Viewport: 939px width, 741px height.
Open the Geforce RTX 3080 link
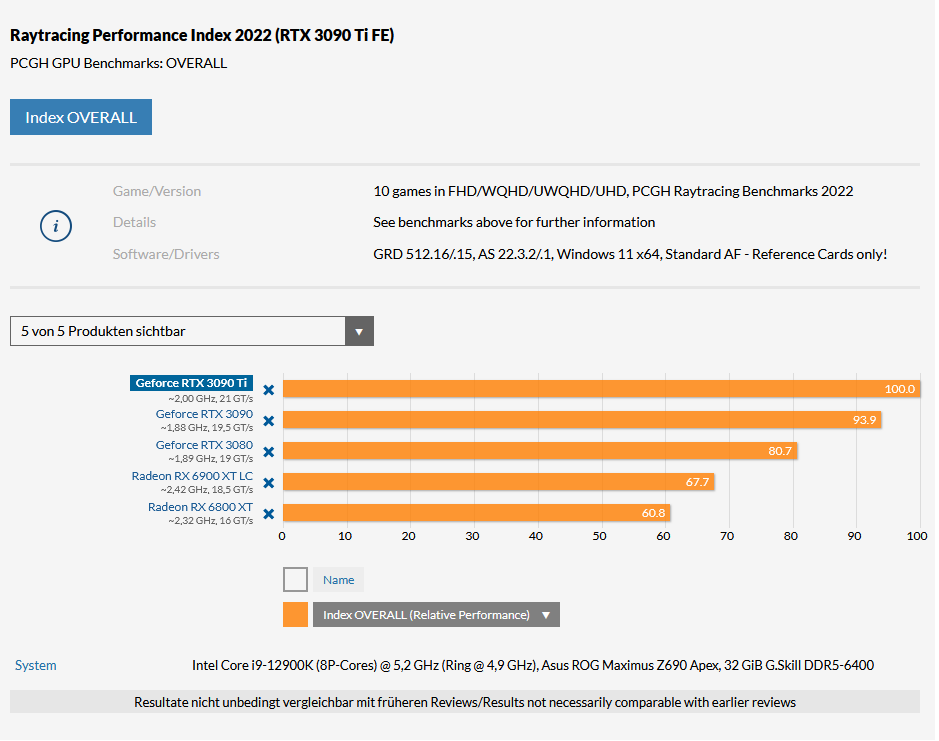pyautogui.click(x=205, y=447)
